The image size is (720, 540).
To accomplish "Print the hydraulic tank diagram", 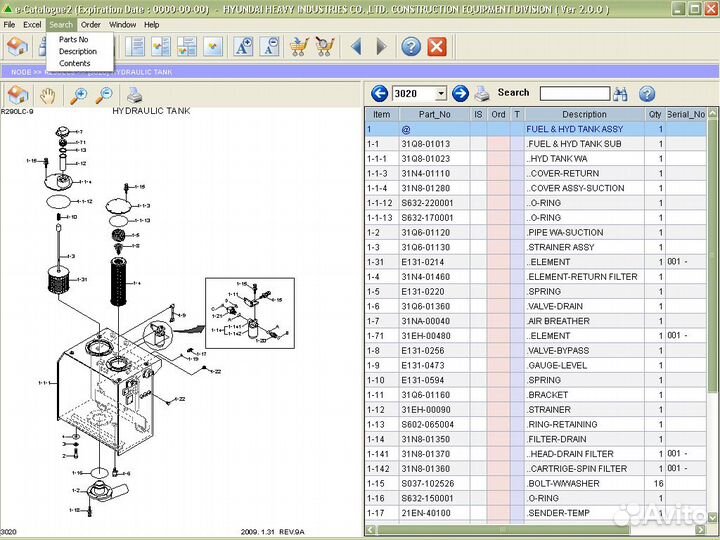I will pos(135,96).
